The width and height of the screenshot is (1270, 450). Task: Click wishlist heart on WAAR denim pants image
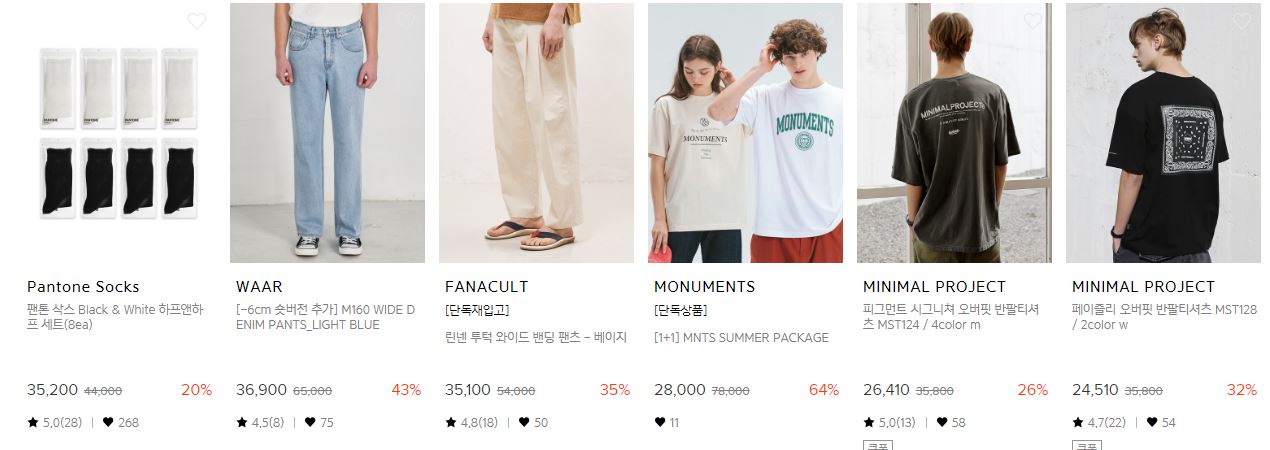click(406, 21)
